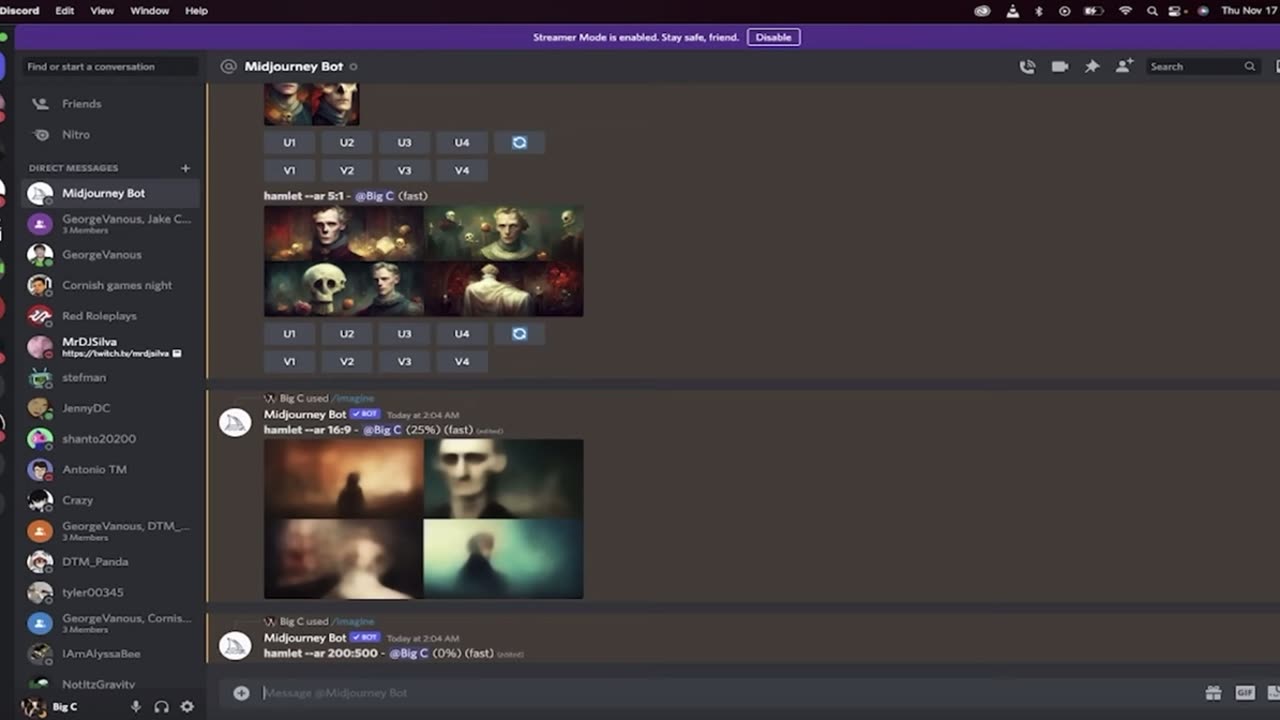
Task: Start a video call icon
Action: [1060, 66]
